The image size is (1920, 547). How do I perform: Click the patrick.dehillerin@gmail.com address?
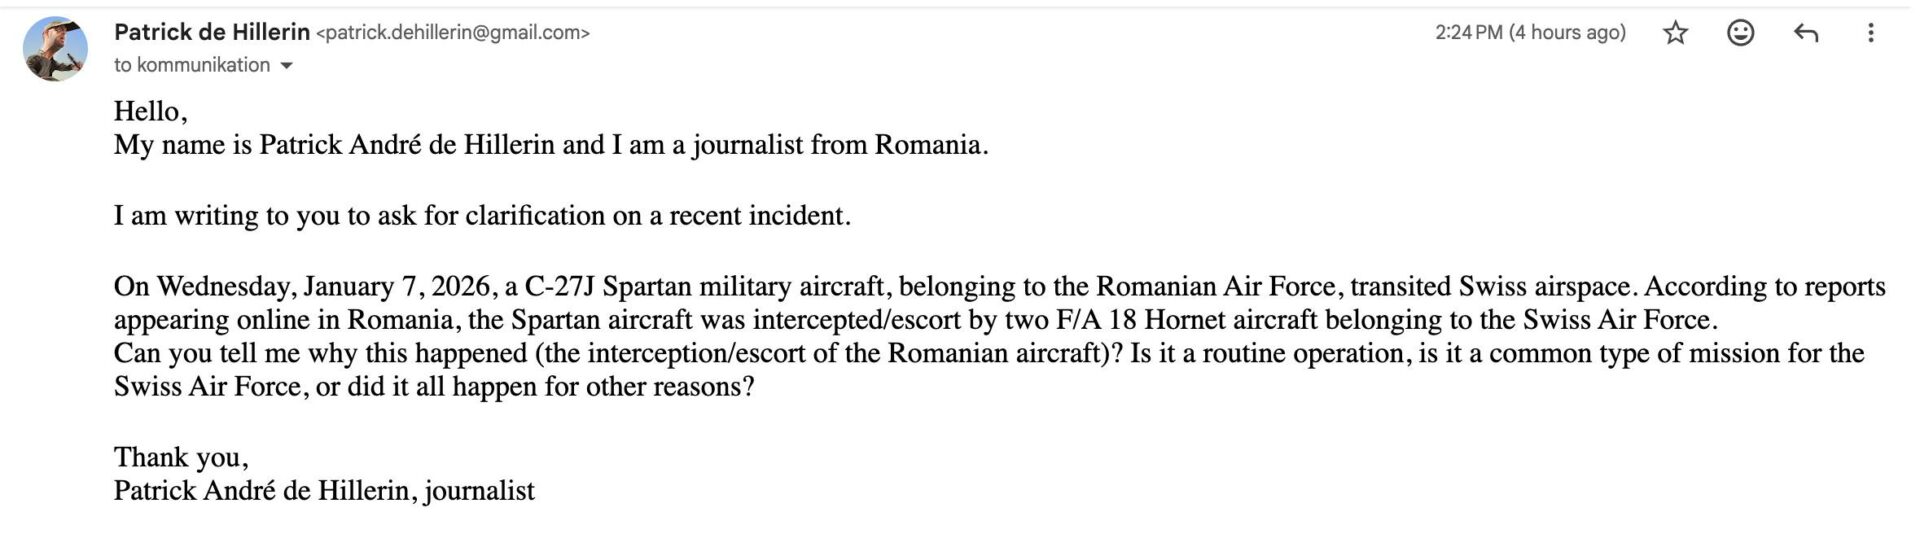click(453, 33)
